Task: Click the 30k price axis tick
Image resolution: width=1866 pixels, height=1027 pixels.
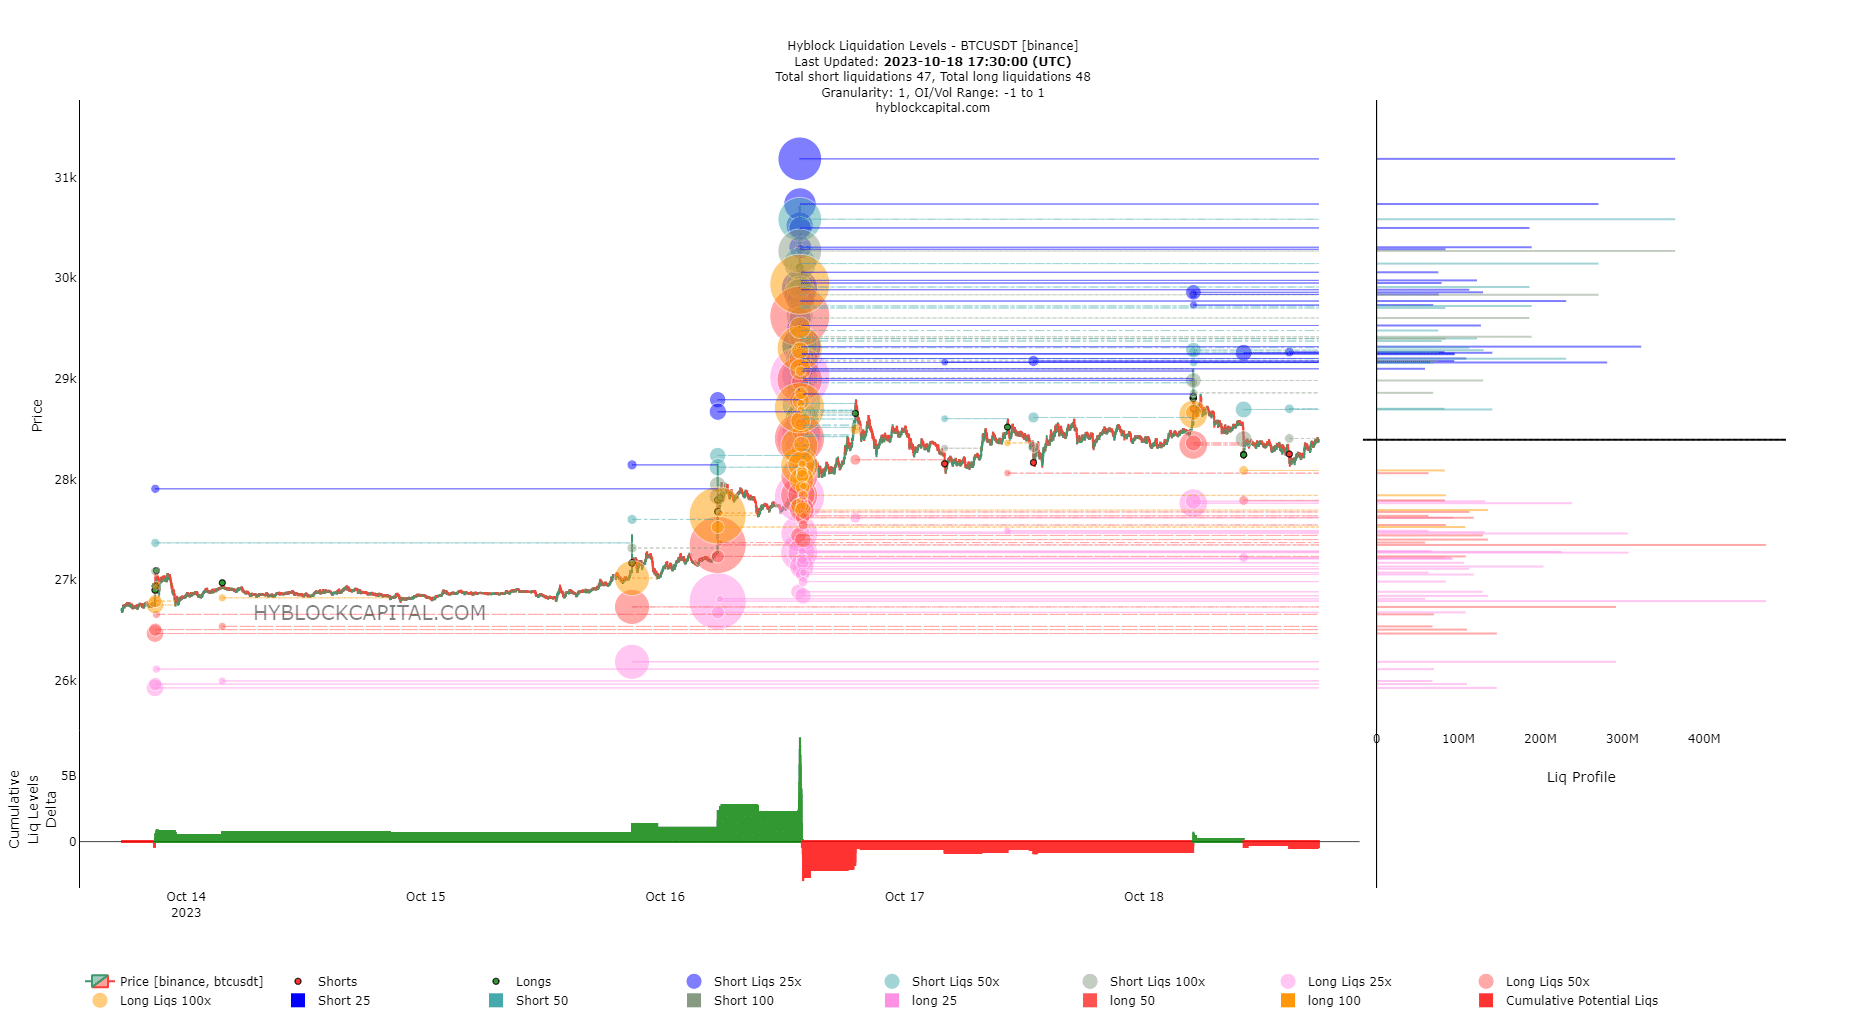Action: [x=65, y=278]
